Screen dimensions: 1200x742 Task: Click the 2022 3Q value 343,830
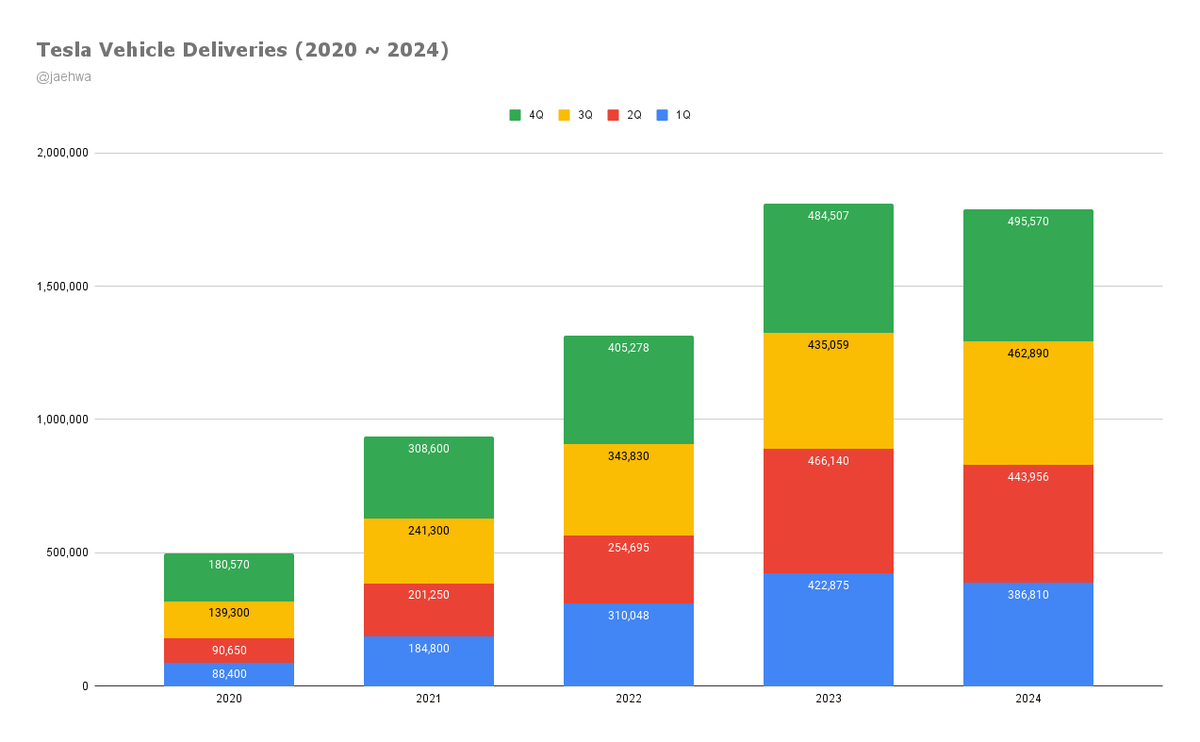pyautogui.click(x=628, y=456)
